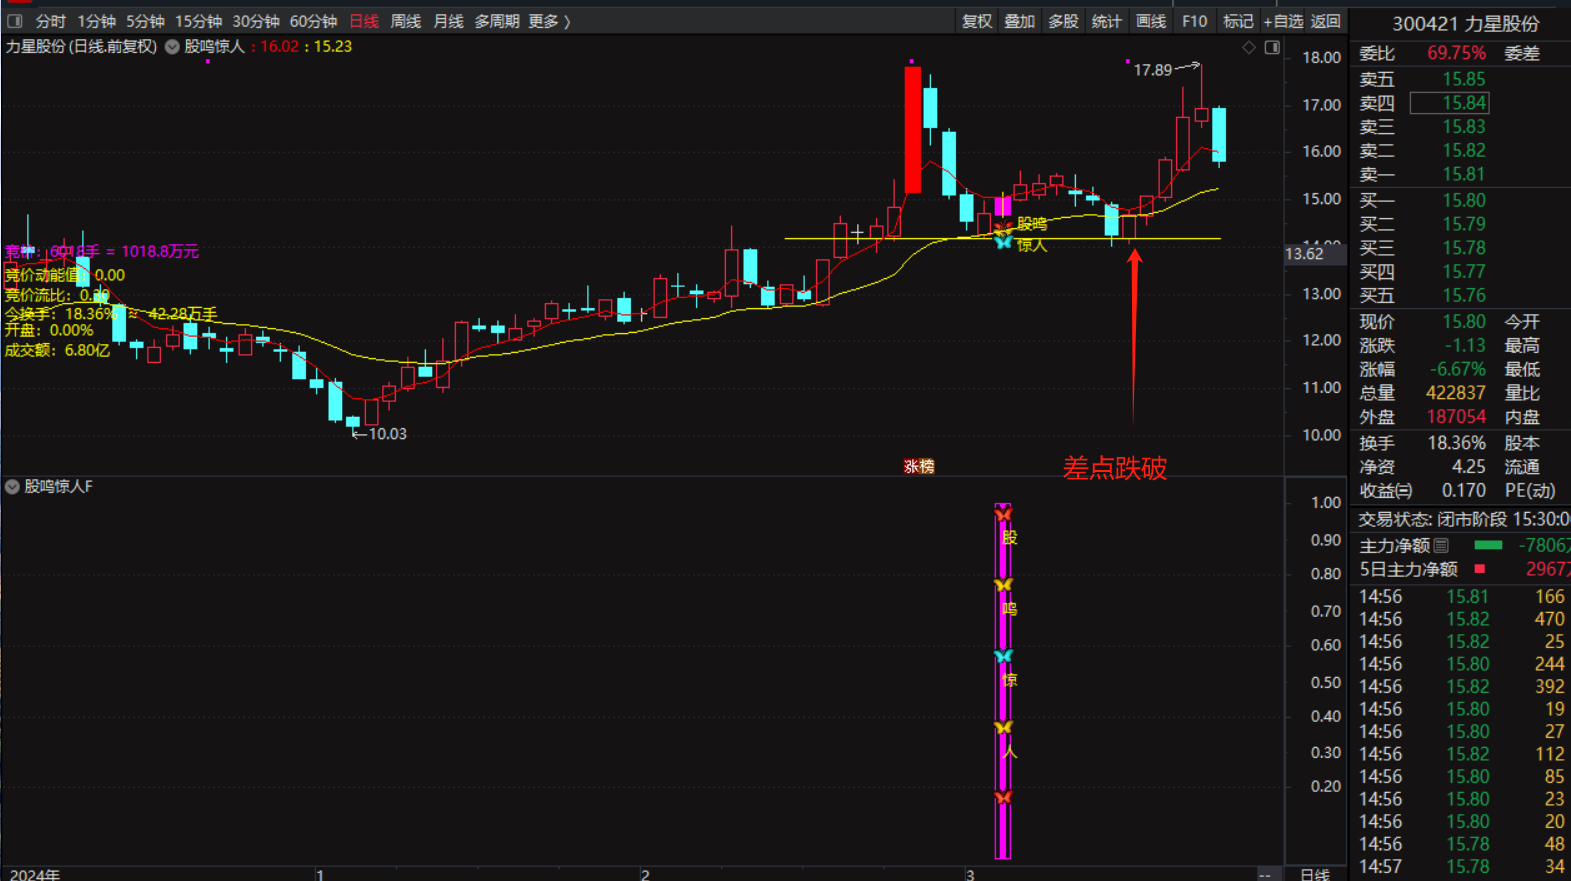Switch to the 日线 daily chart tab
Image resolution: width=1571 pixels, height=881 pixels.
pos(364,21)
